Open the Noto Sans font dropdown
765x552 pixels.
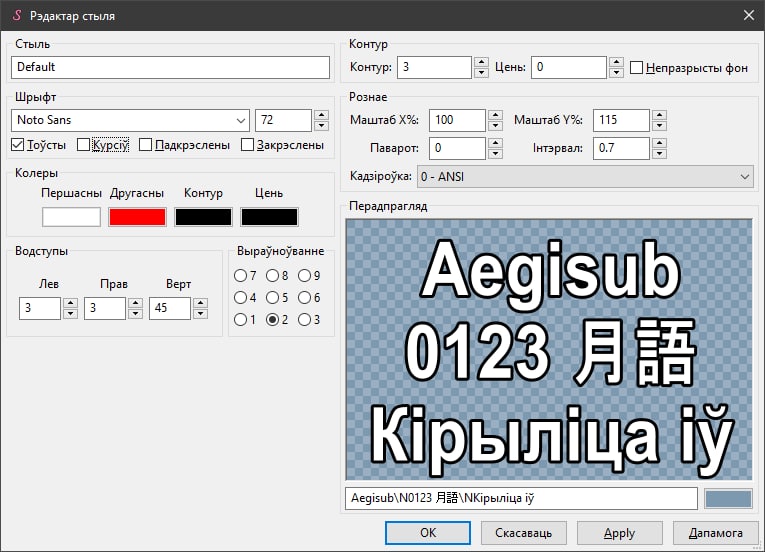click(x=241, y=121)
